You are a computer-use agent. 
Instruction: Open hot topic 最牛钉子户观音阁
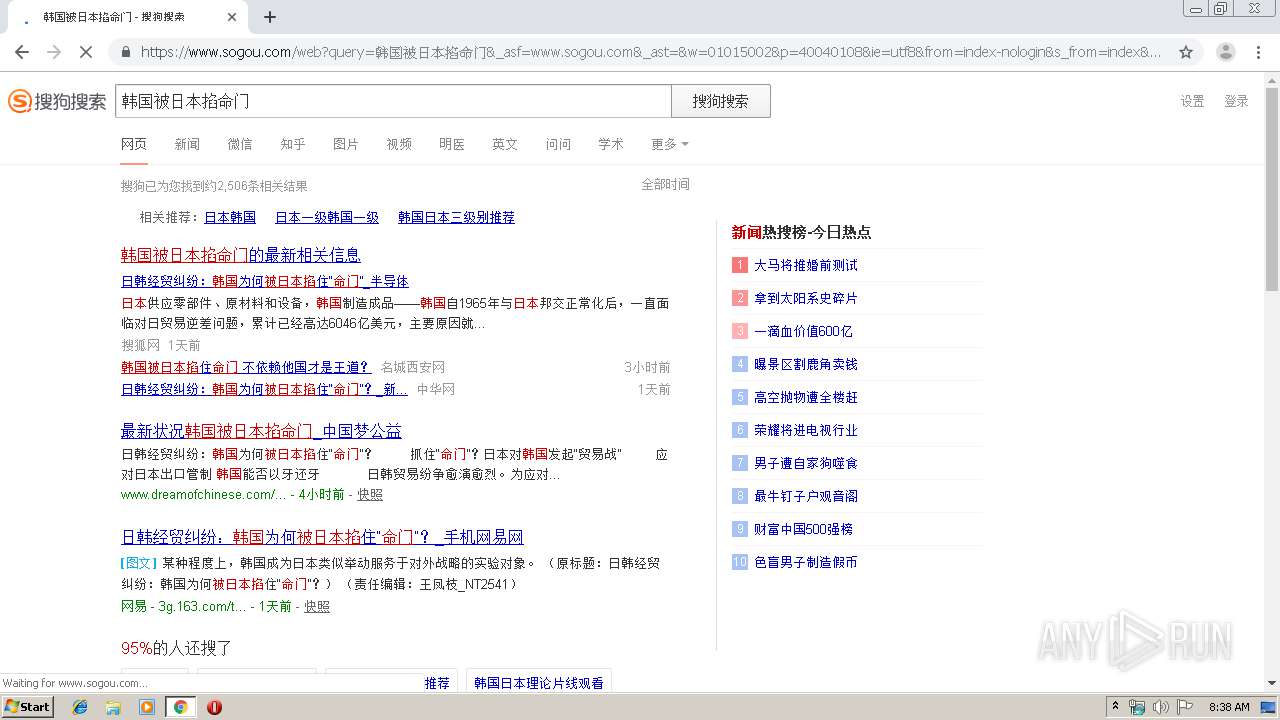(805, 496)
